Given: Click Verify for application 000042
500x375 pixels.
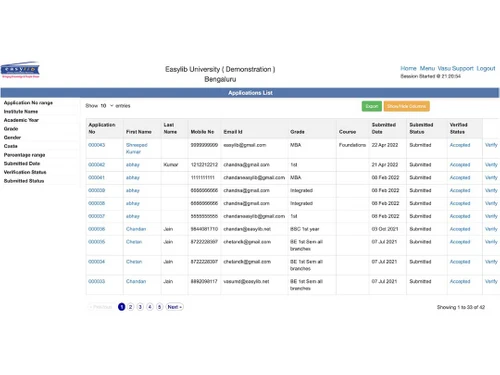Looking at the screenshot, I should point(491,165).
